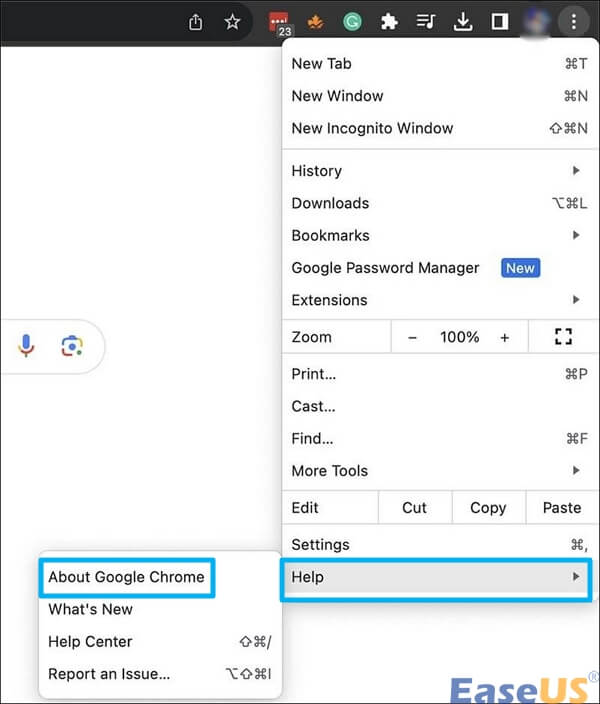Viewport: 600px width, 704px height.
Task: Open the Grammarly extension icon
Action: pyautogui.click(x=352, y=21)
